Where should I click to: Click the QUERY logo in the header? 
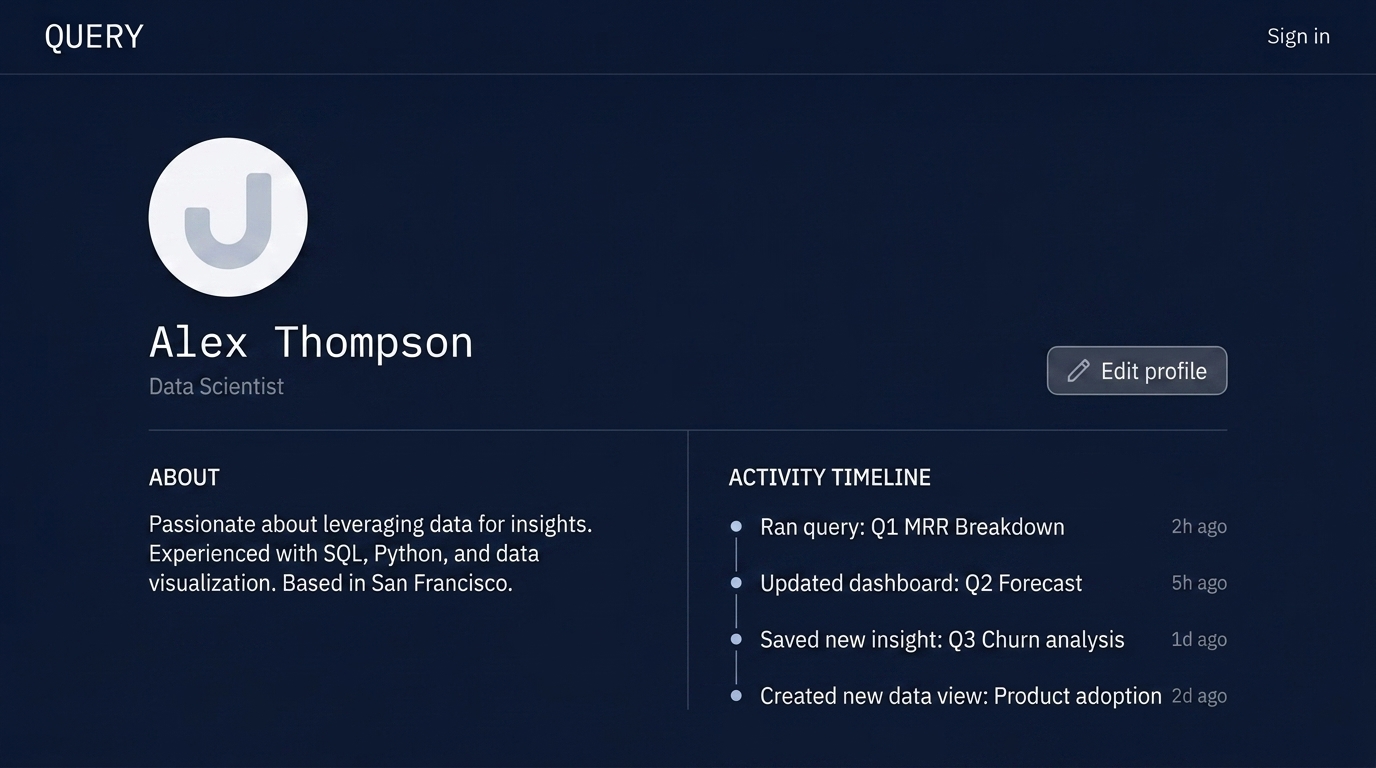tap(94, 37)
